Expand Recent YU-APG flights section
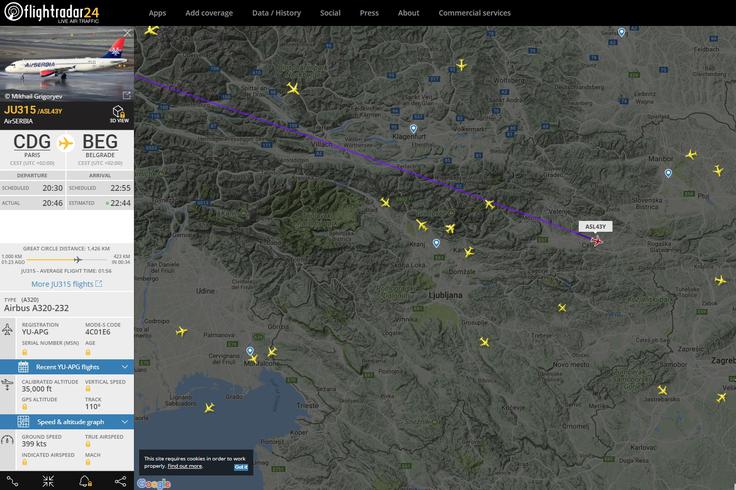Viewport: 736px width, 490px height. click(x=67, y=367)
